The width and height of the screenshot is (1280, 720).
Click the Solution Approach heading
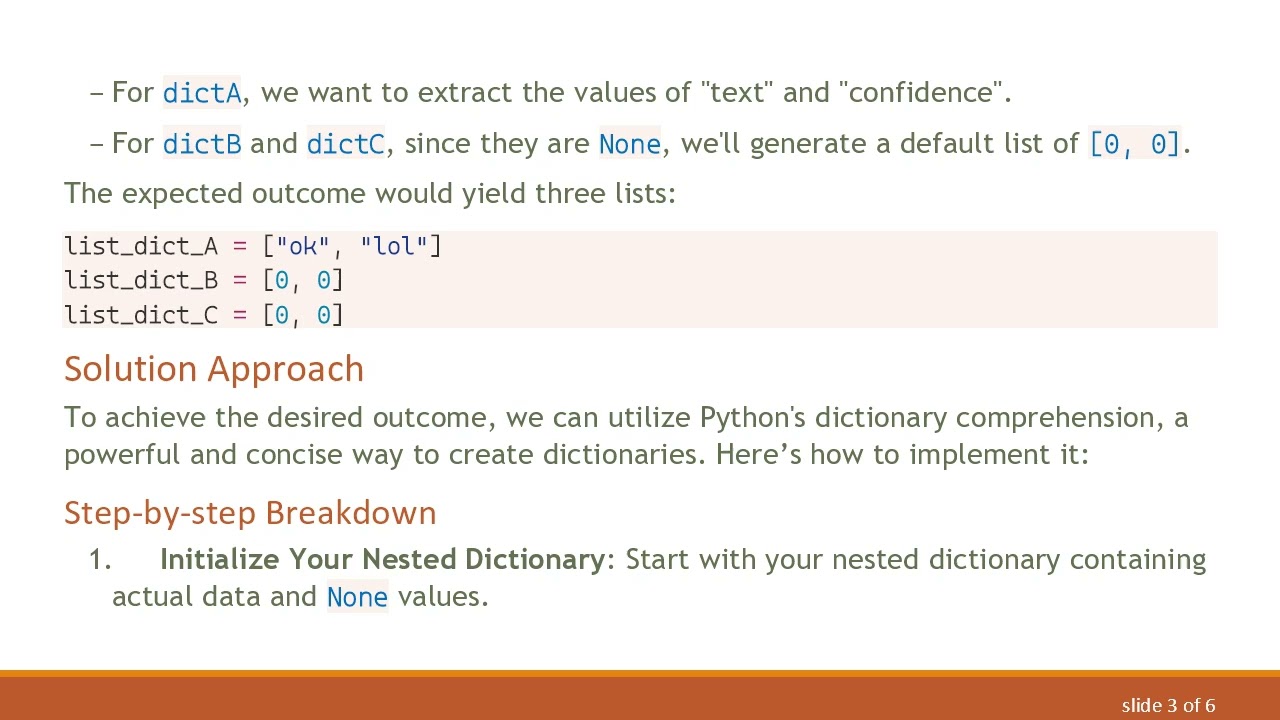click(214, 369)
